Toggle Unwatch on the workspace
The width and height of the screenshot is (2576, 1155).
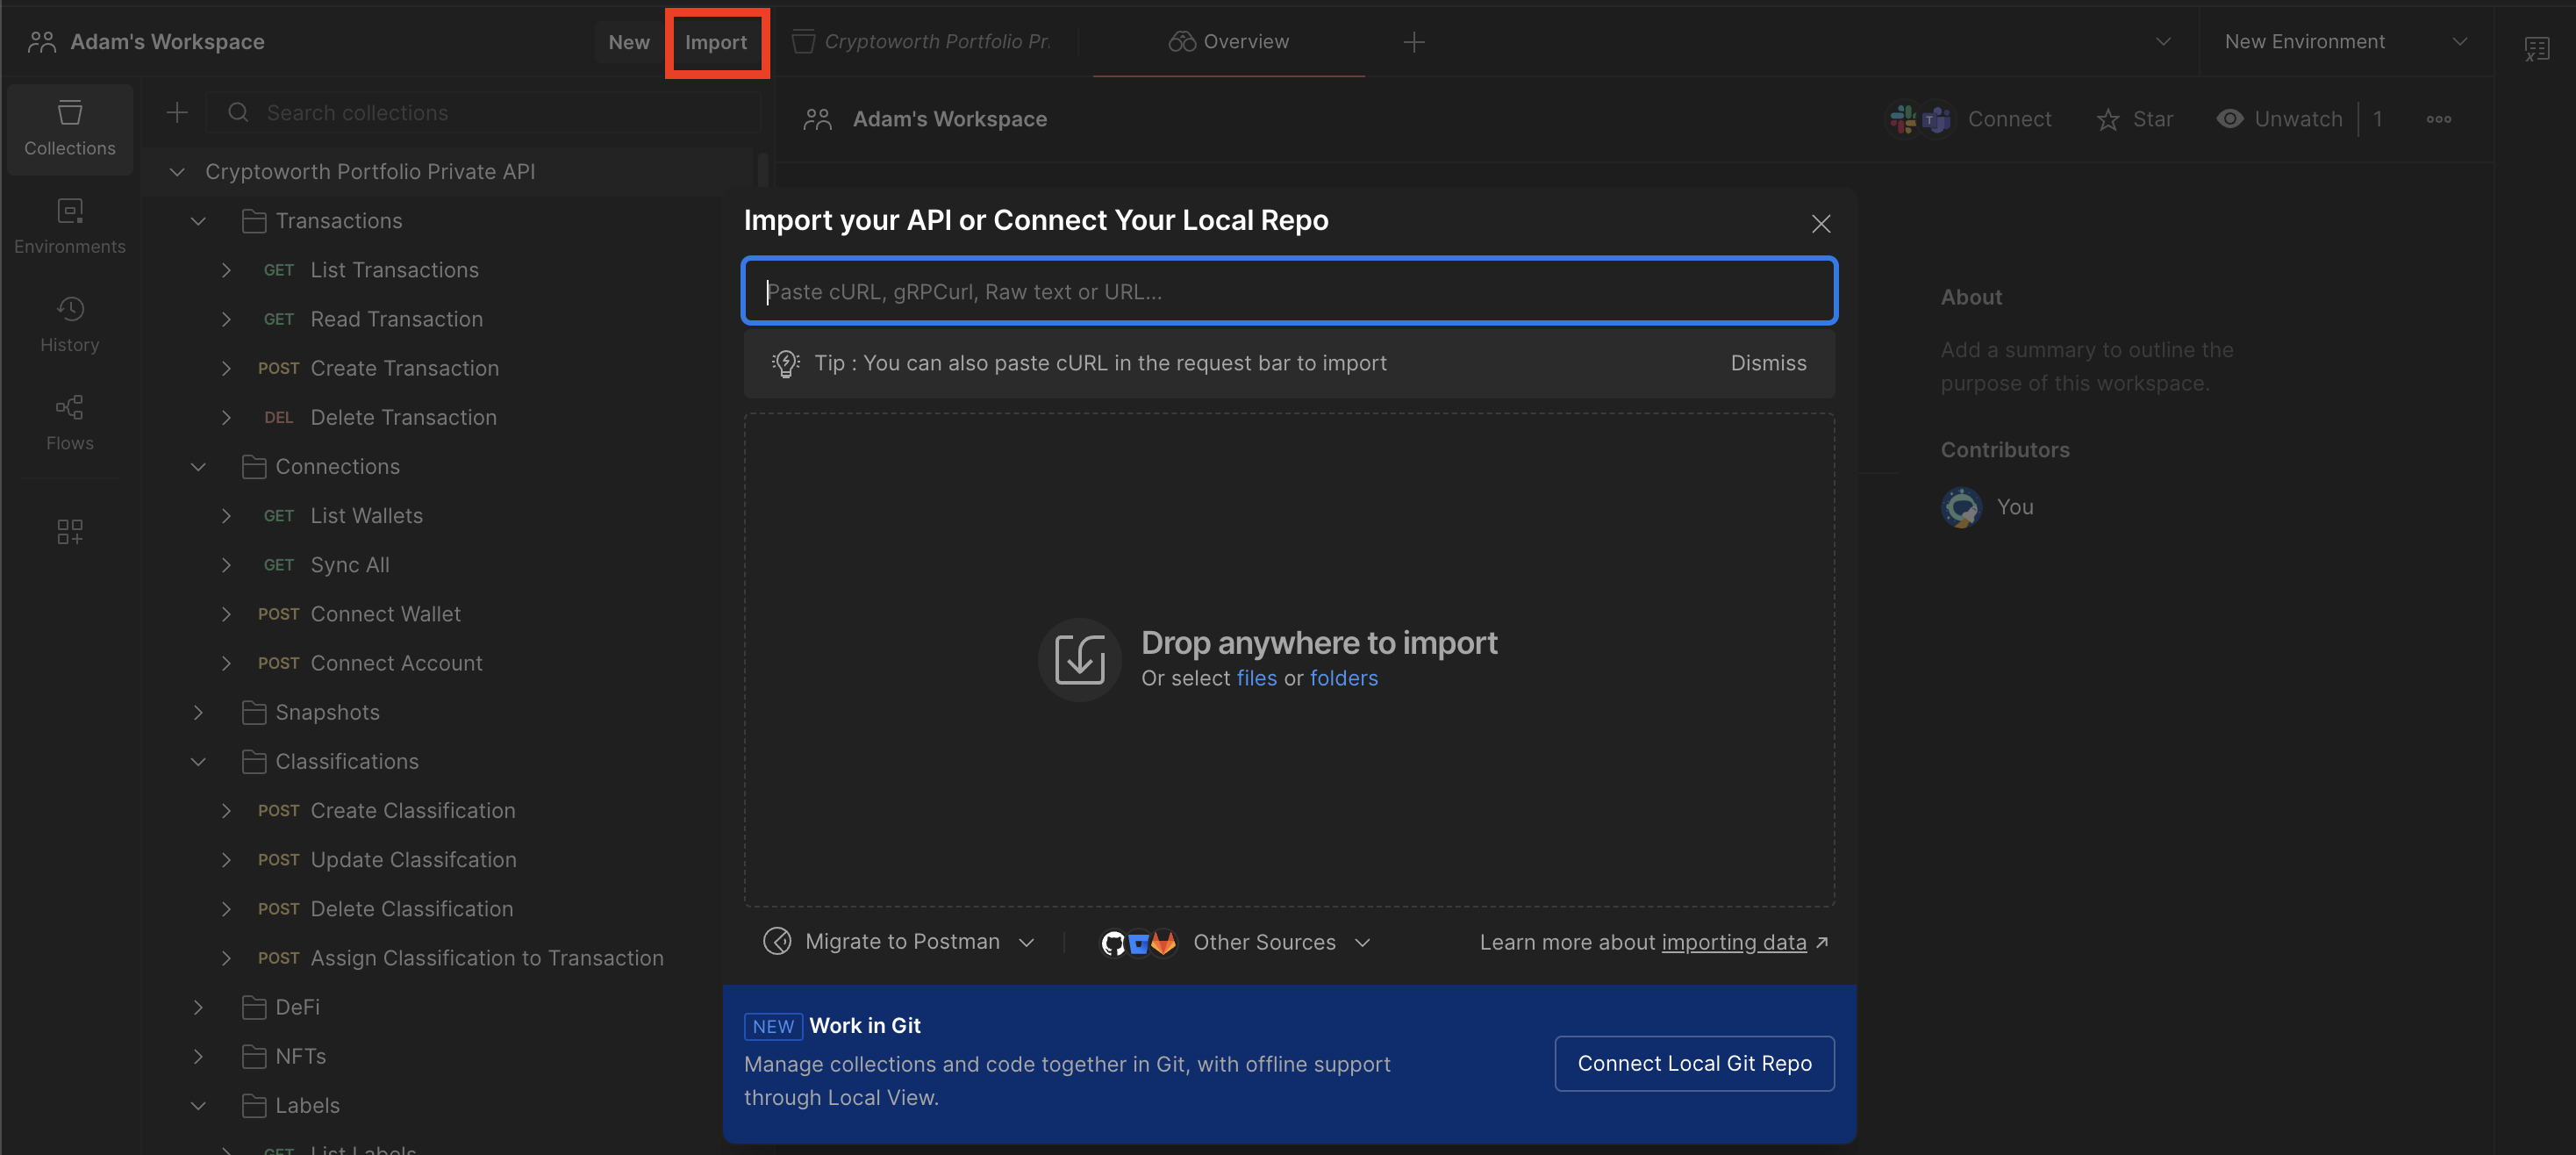pyautogui.click(x=2280, y=119)
